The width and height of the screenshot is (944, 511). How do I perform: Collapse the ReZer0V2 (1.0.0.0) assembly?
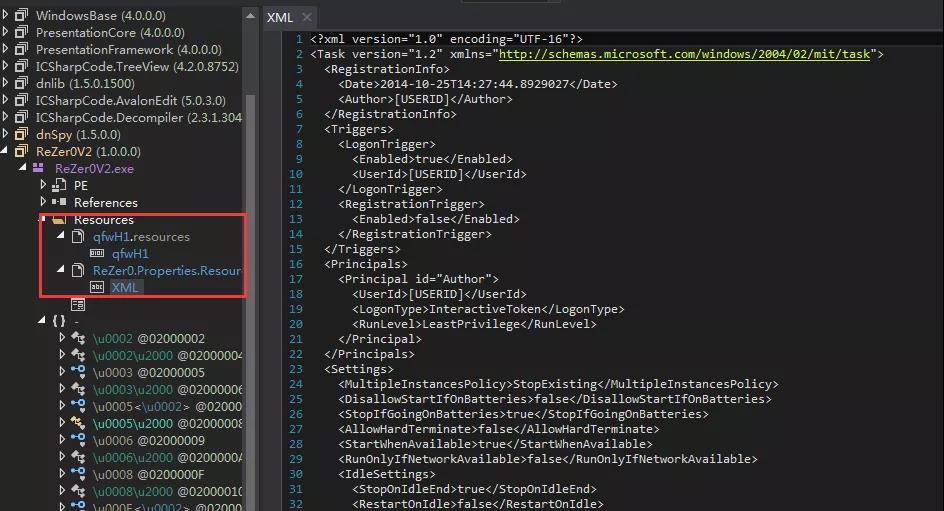(6, 151)
